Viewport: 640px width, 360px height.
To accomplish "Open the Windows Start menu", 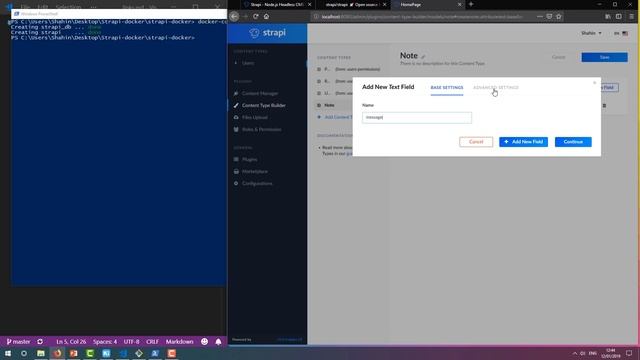I will pyautogui.click(x=8, y=353).
